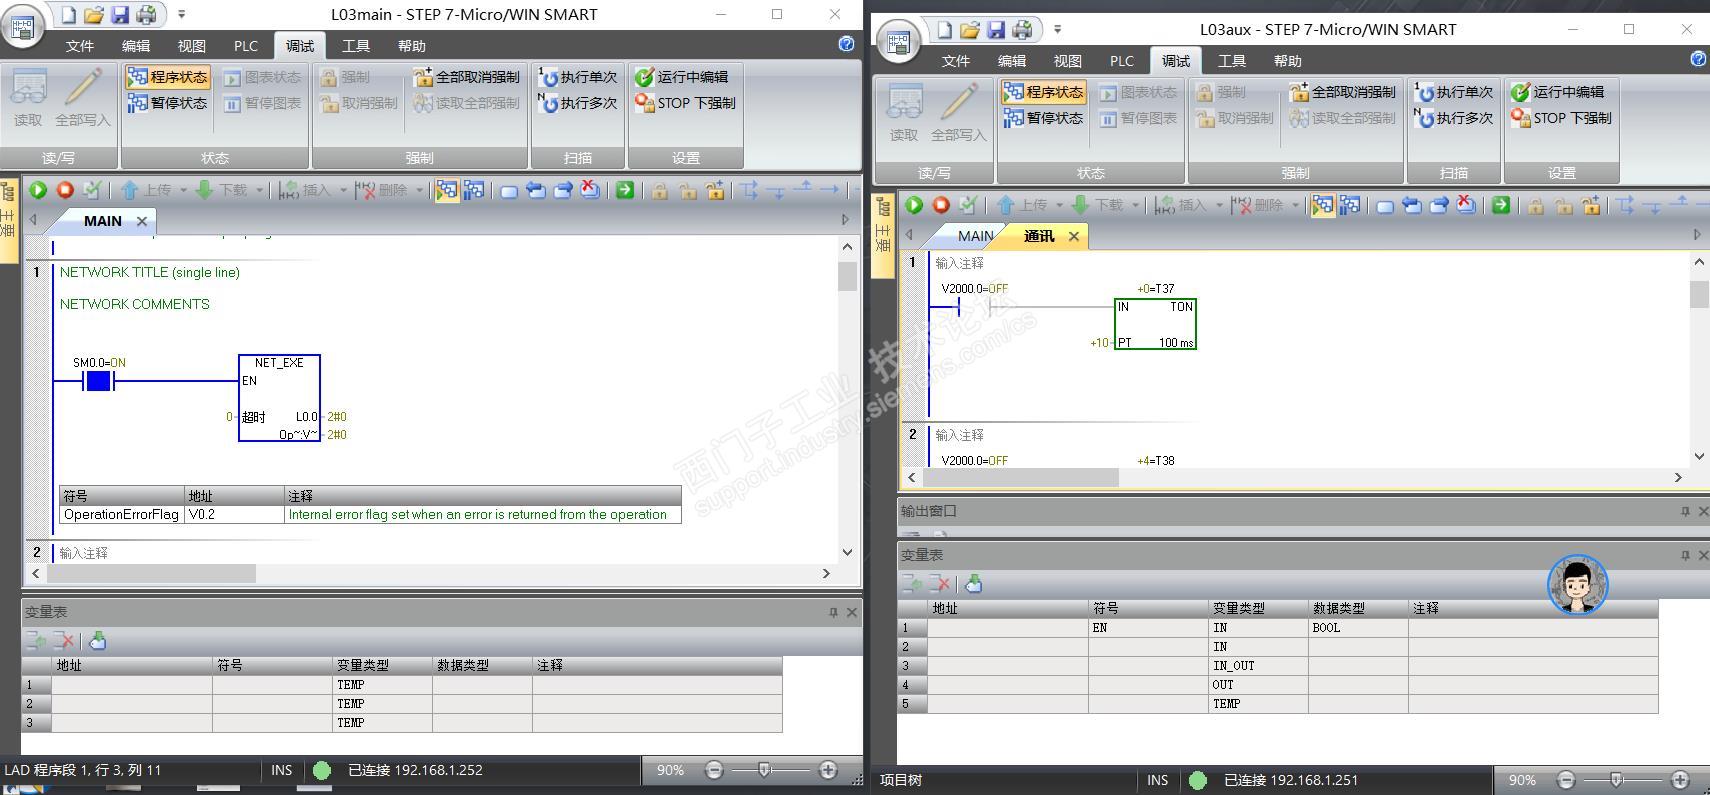
Task: Click horizontal scrollbar thumb in L03main editor
Action: 150,573
